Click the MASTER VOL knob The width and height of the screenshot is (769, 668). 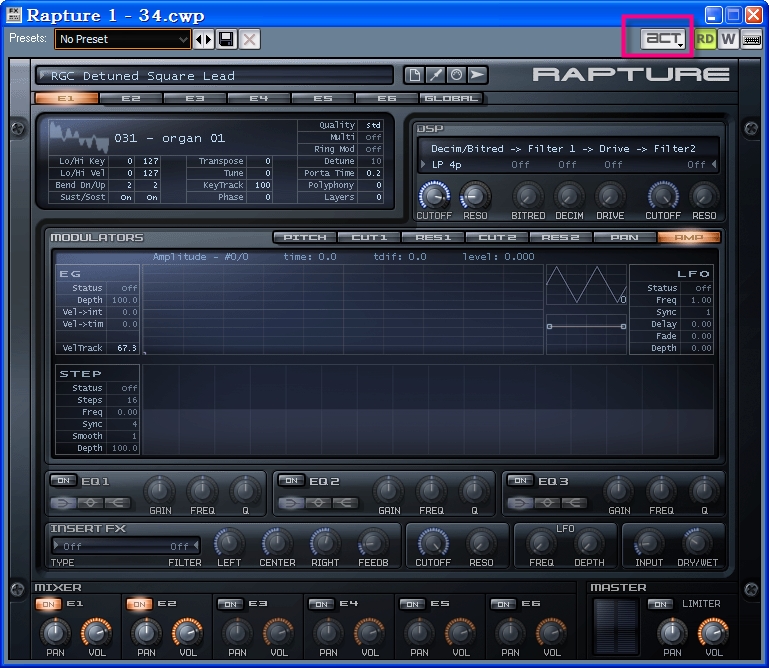pos(714,633)
